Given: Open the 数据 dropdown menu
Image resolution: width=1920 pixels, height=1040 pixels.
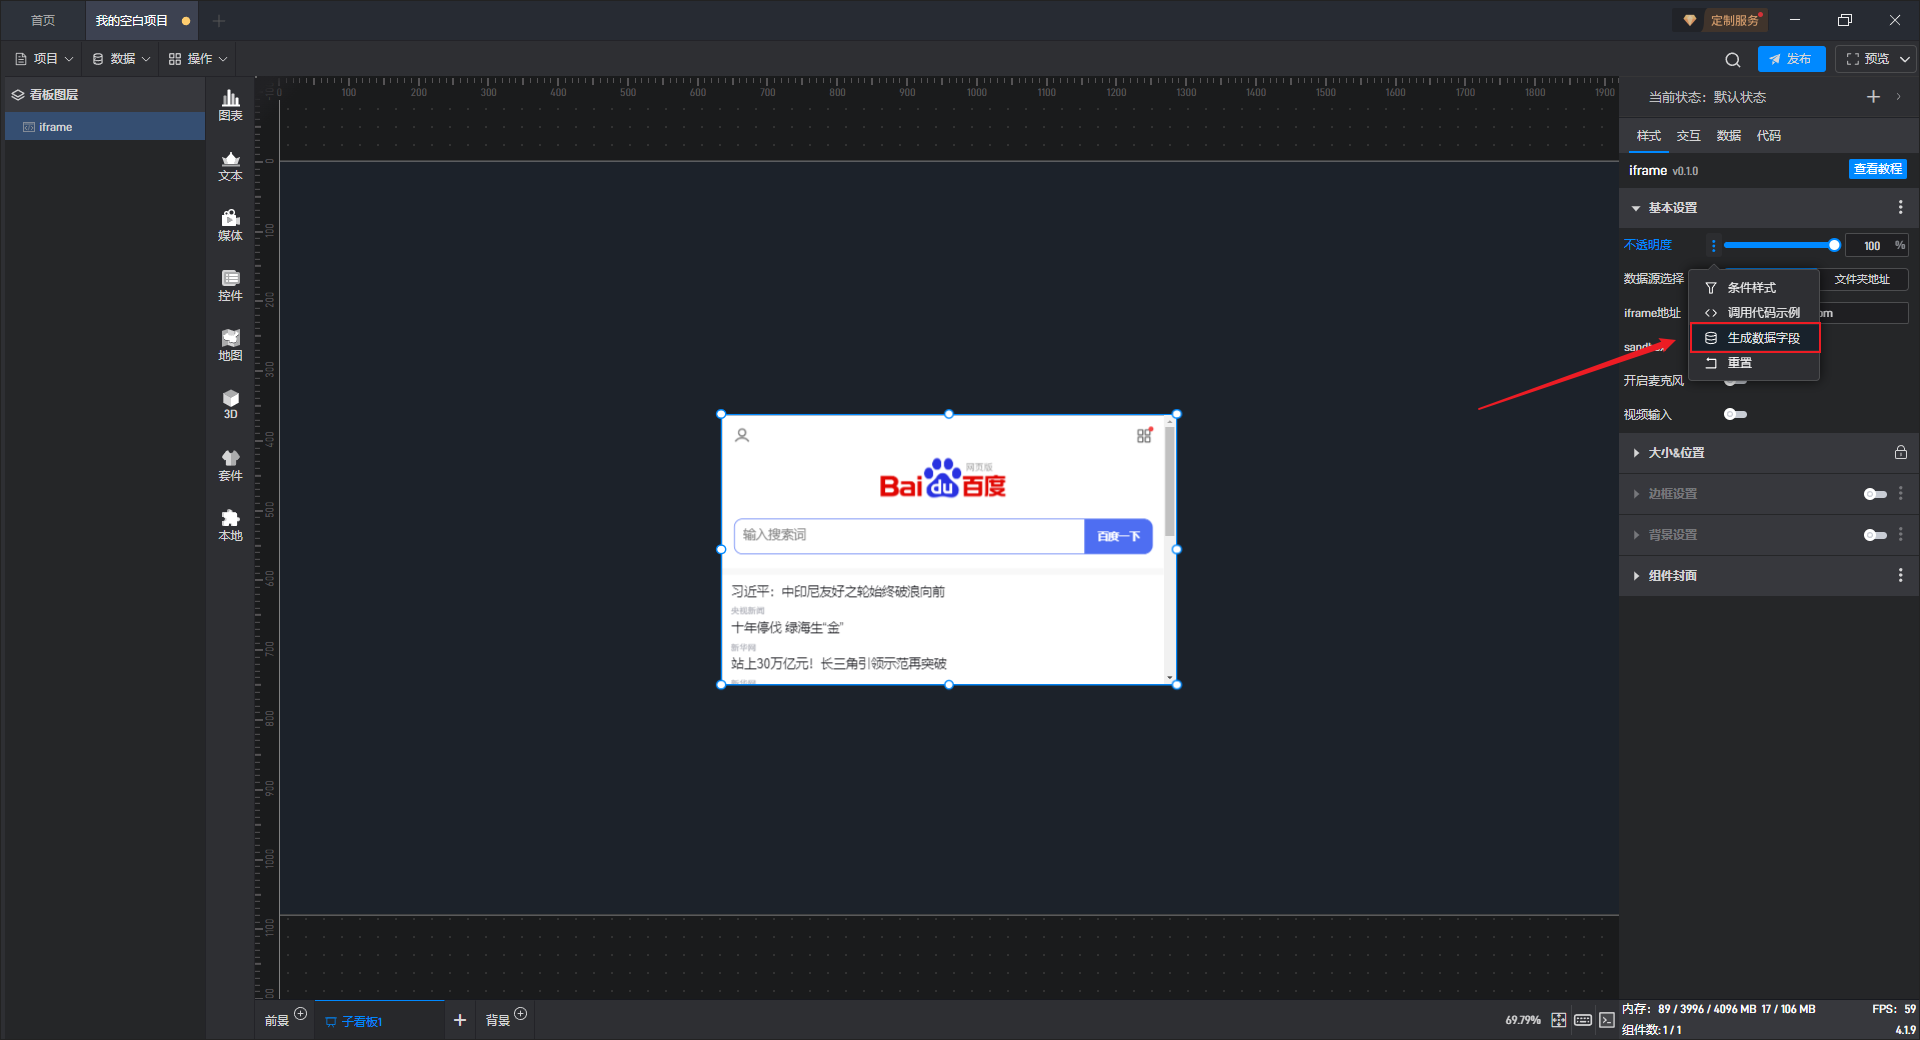Looking at the screenshot, I should click(121, 59).
